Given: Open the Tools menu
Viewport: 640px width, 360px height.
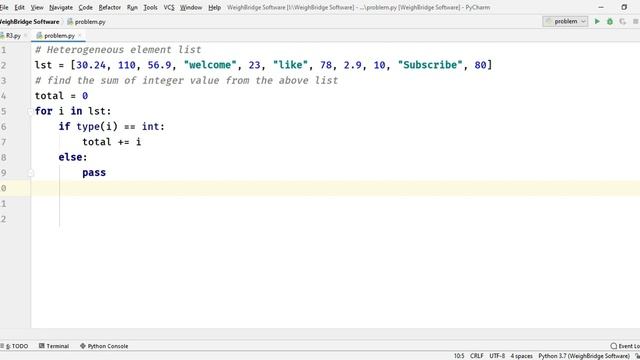Looking at the screenshot, I should 150,7.
